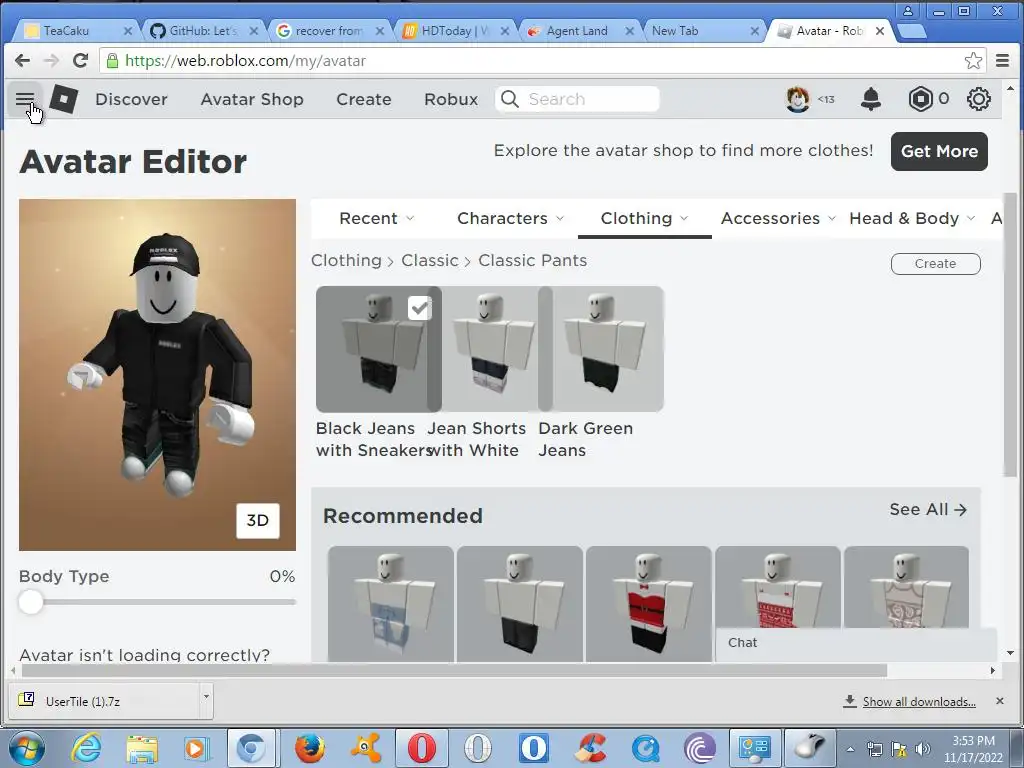Click the system clock in tray
Viewport: 1024px width, 768px height.
pos(973,749)
